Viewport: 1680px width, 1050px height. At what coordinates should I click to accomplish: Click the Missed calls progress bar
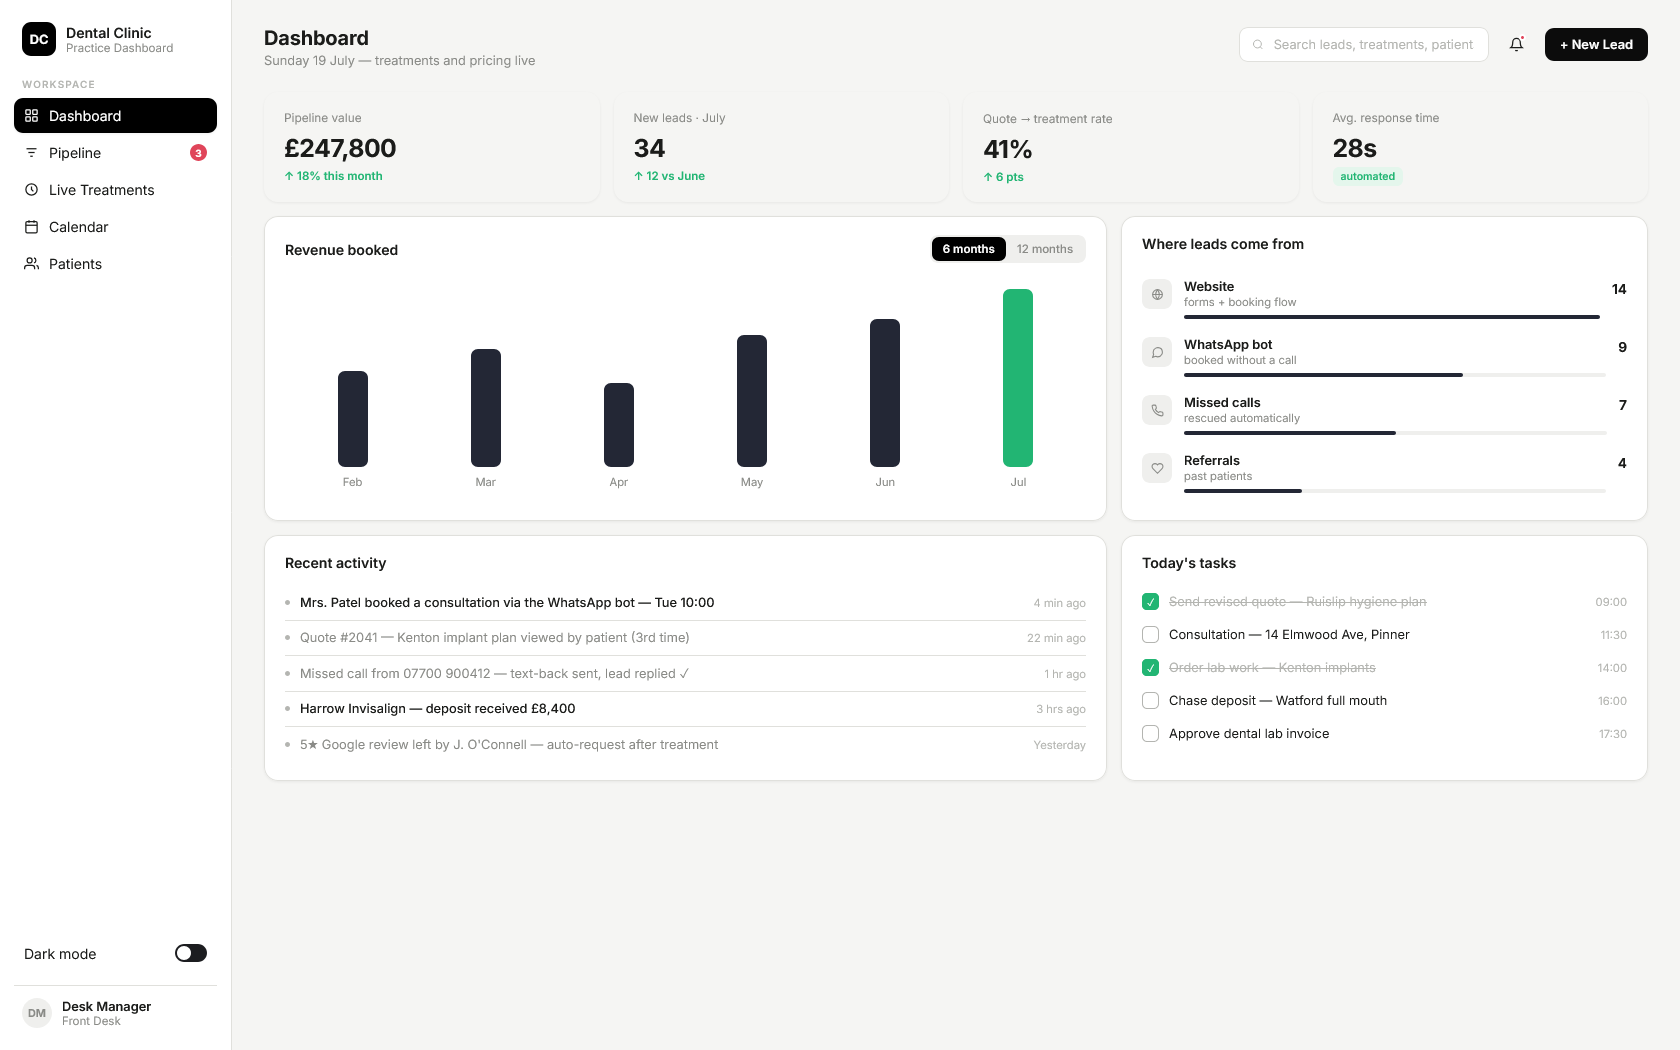tap(1394, 433)
